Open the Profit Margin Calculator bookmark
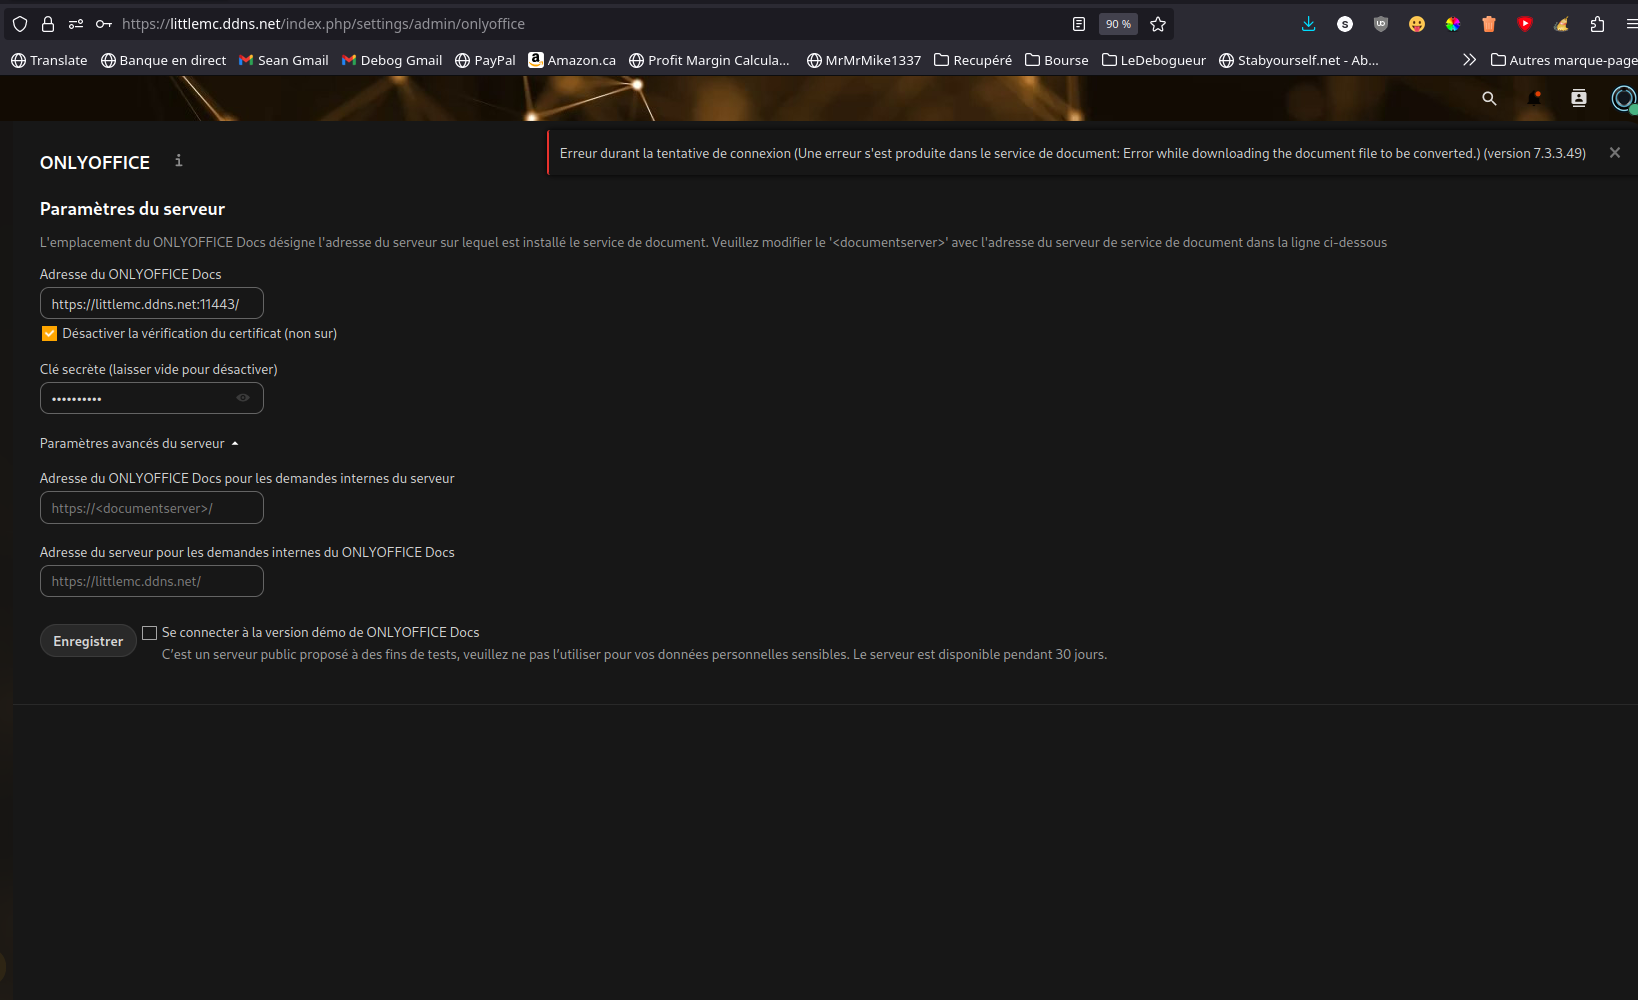The image size is (1638, 1000). (x=709, y=60)
